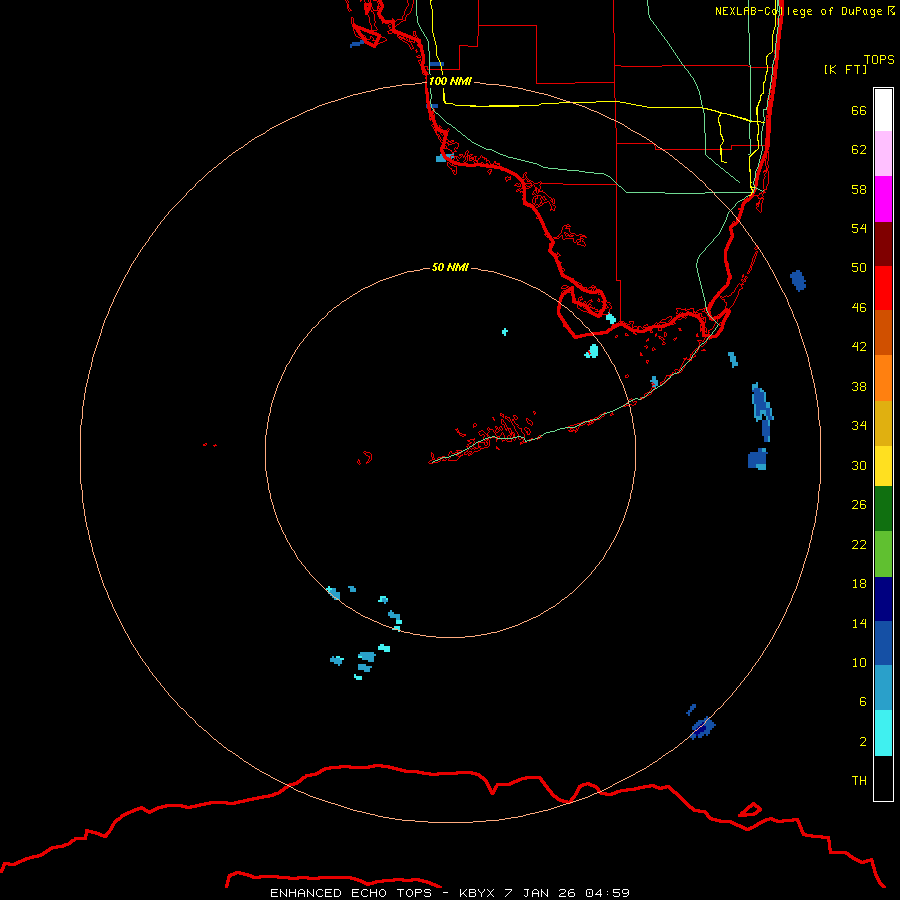Click the "ENHANCED ECHO TOPS - KBYX" caption
900x900 pixels.
tap(383, 893)
